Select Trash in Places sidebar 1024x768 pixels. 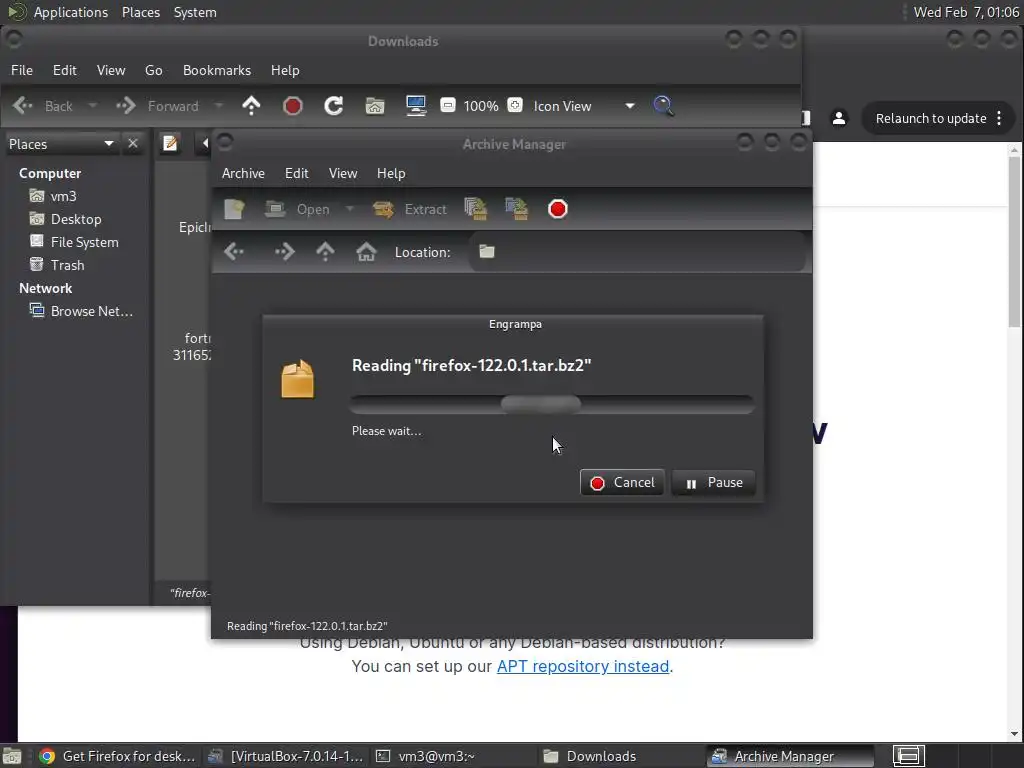tap(67, 264)
